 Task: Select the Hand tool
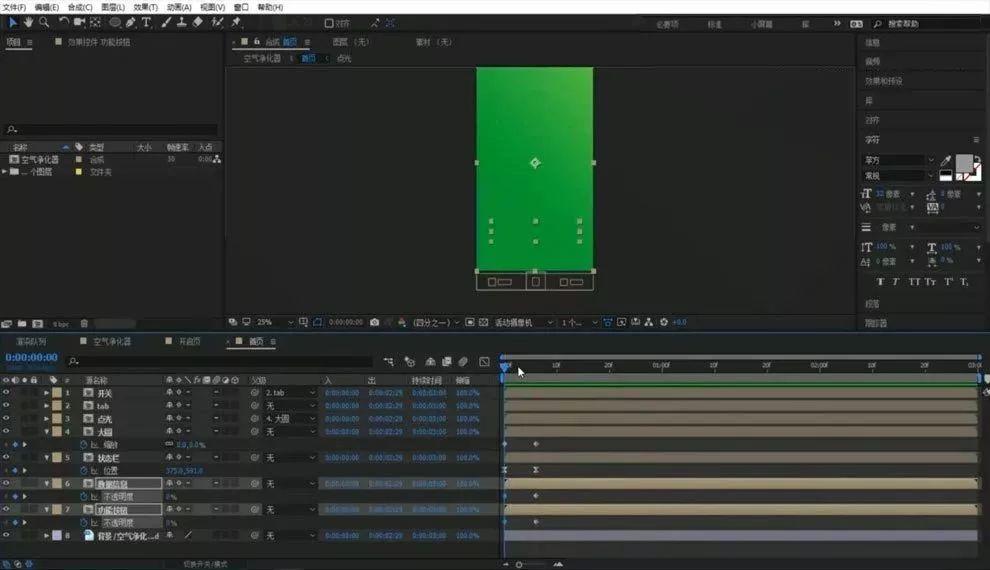pyautogui.click(x=28, y=23)
